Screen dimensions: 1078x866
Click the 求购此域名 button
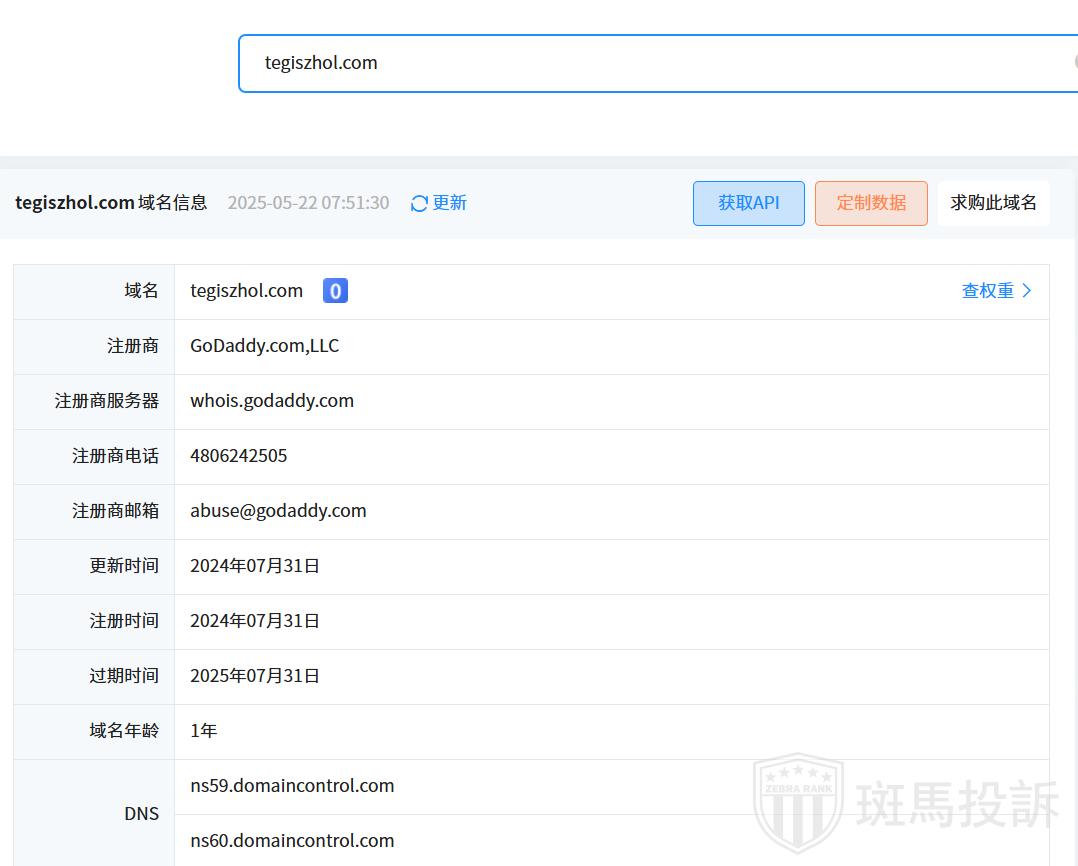point(993,203)
